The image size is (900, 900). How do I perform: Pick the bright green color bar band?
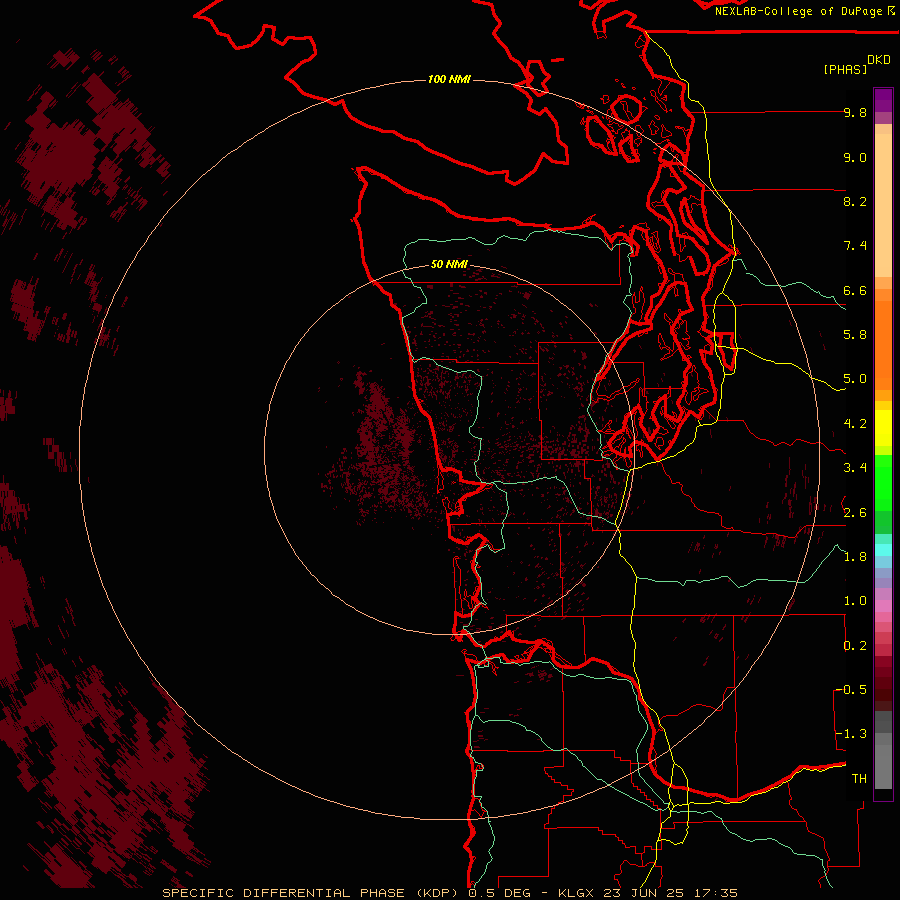(x=883, y=483)
